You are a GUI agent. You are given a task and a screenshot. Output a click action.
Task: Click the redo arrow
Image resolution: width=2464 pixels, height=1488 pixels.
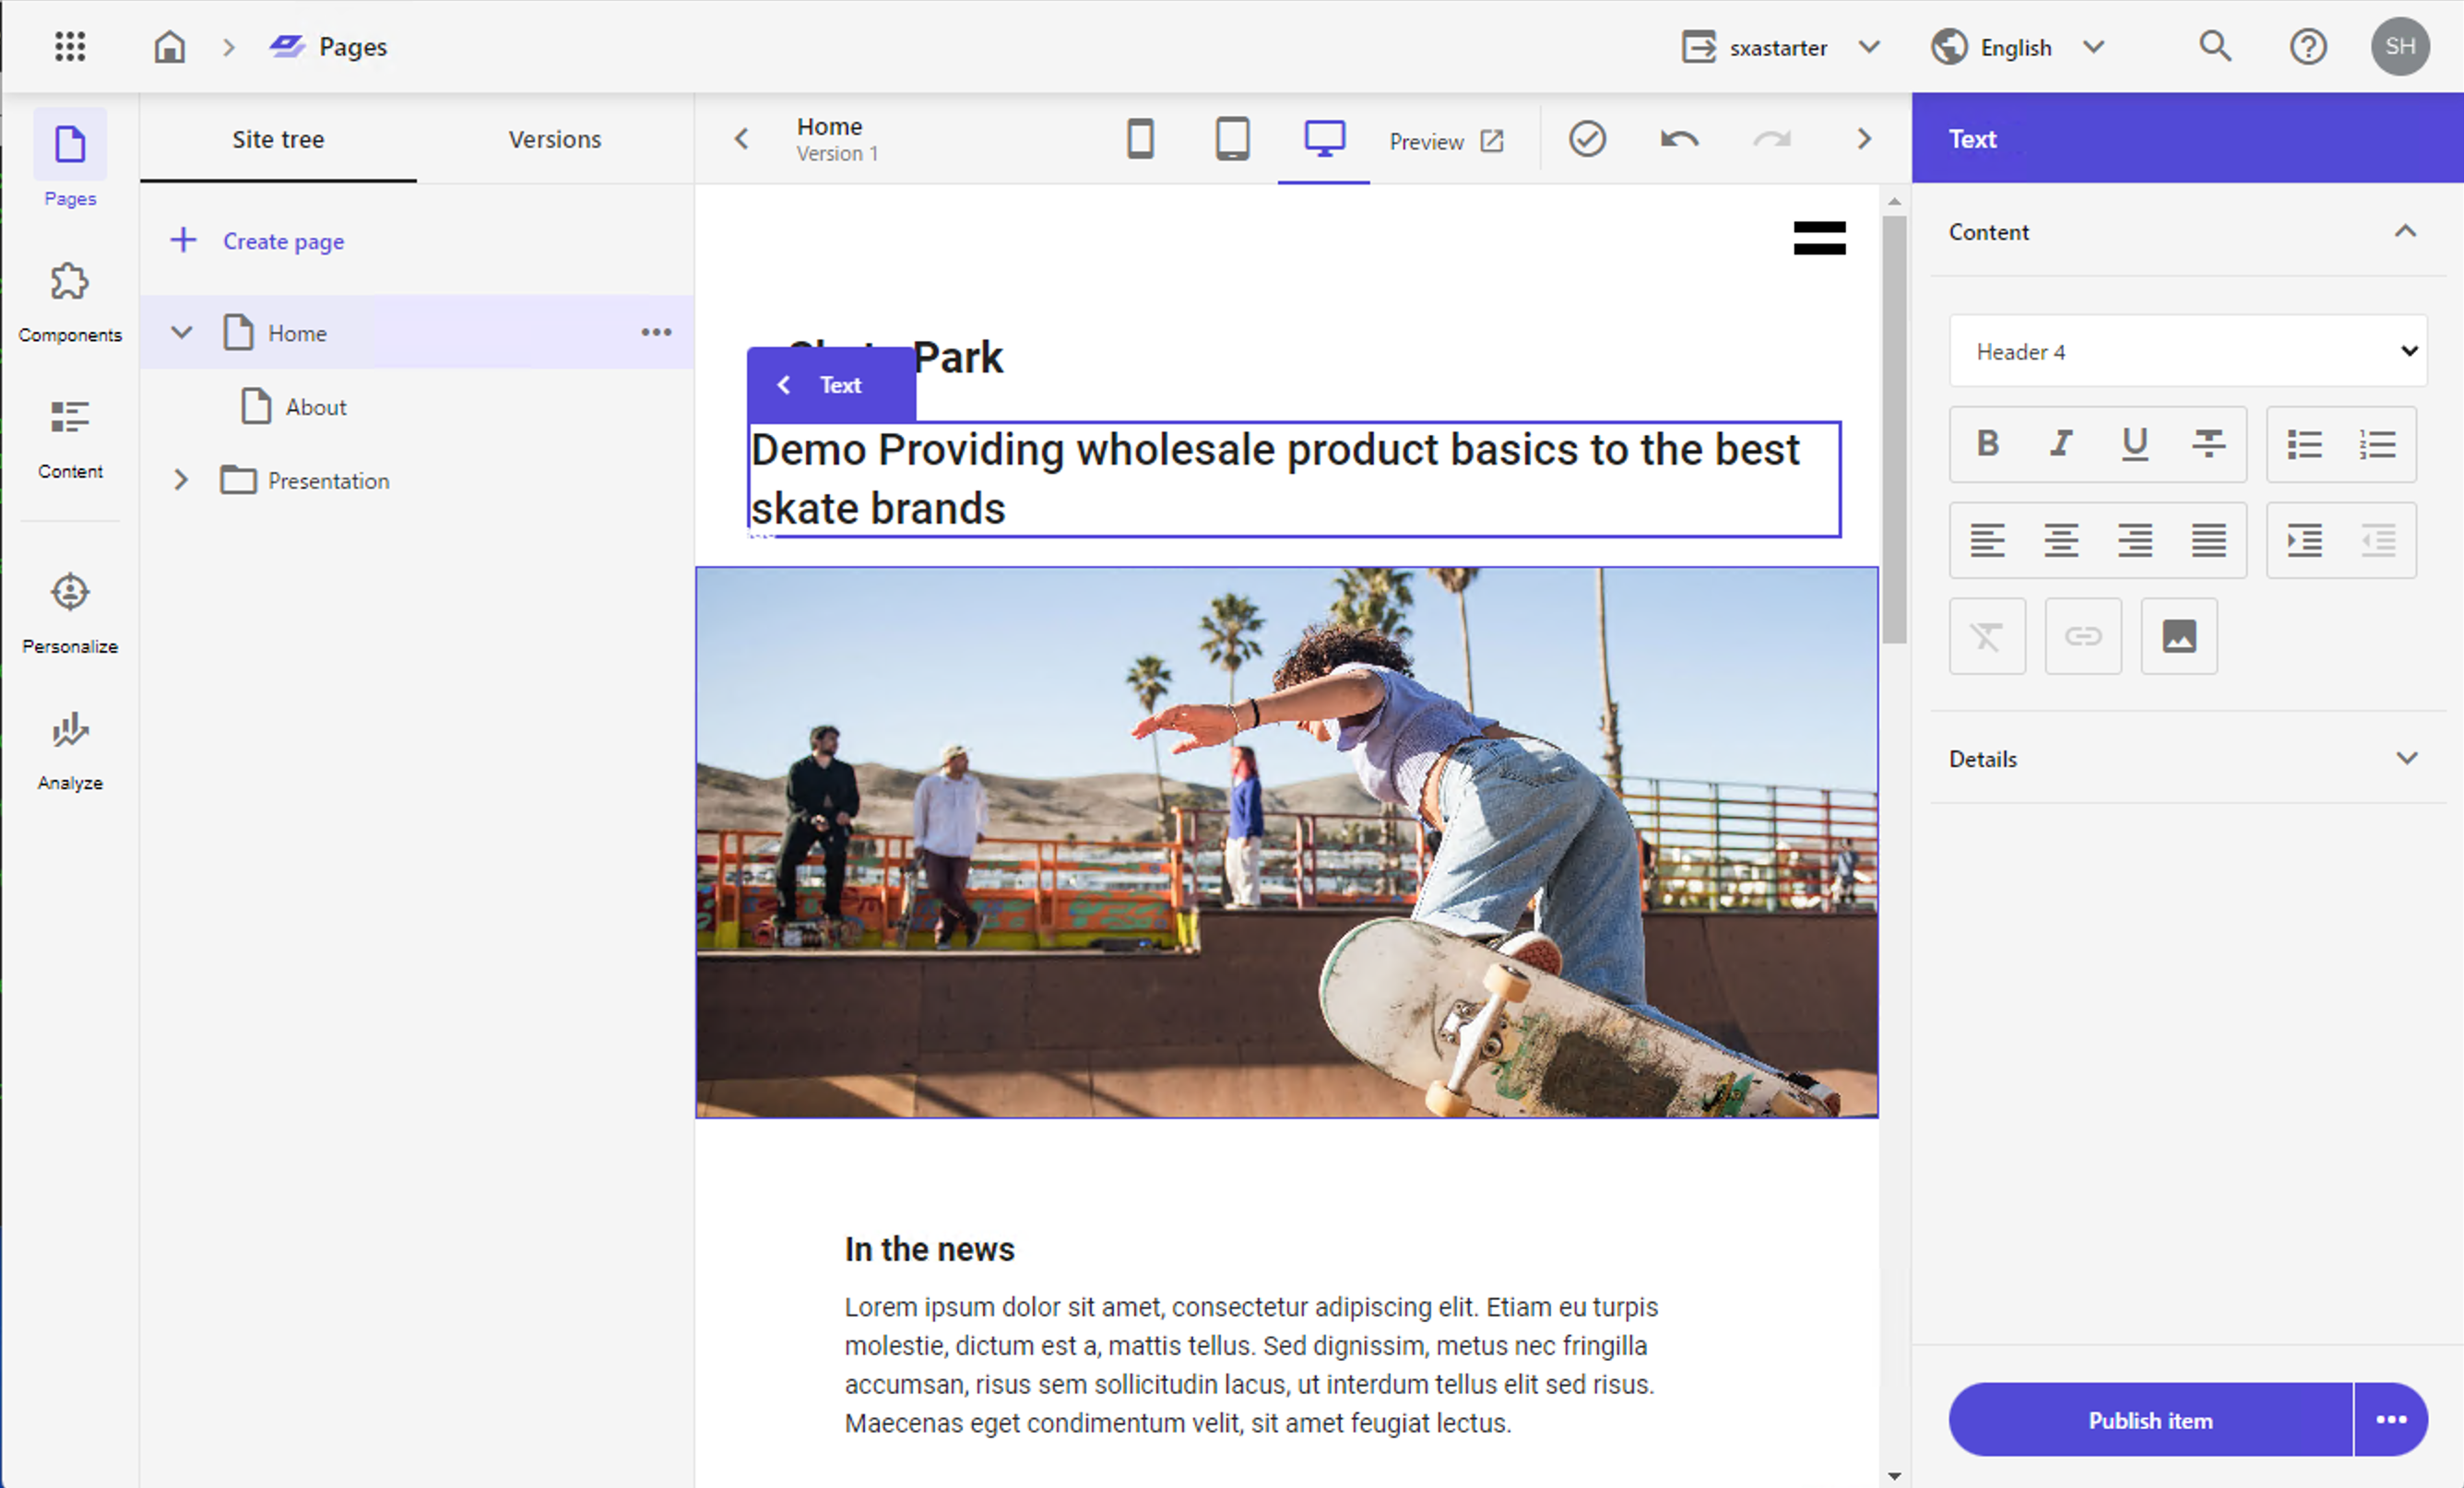[x=1771, y=139]
